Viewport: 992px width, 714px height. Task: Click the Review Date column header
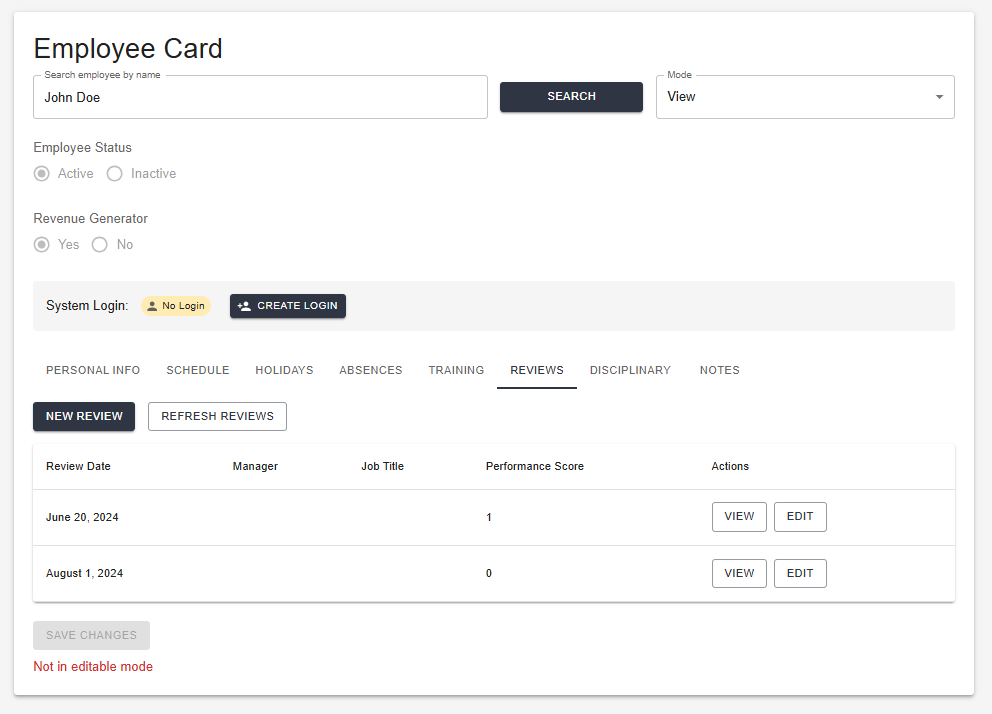click(x=78, y=467)
